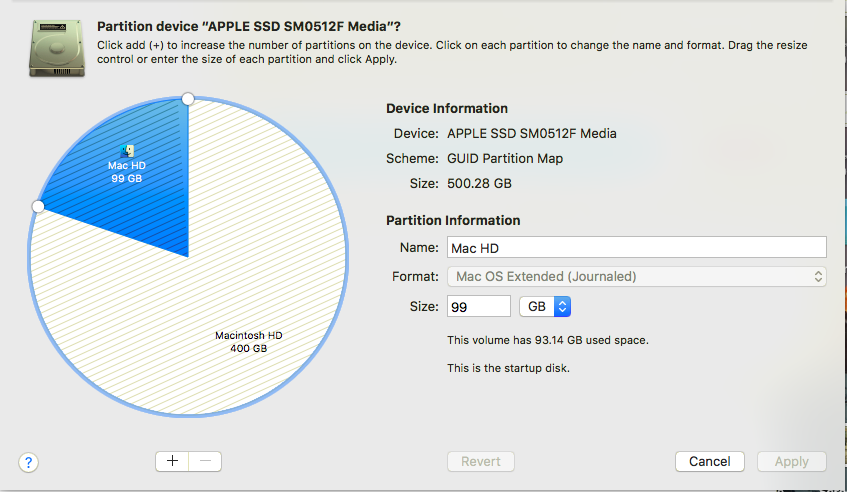Click the APPLE SSD SM0512F Media device value
Image resolution: width=847 pixels, height=492 pixels.
point(532,133)
